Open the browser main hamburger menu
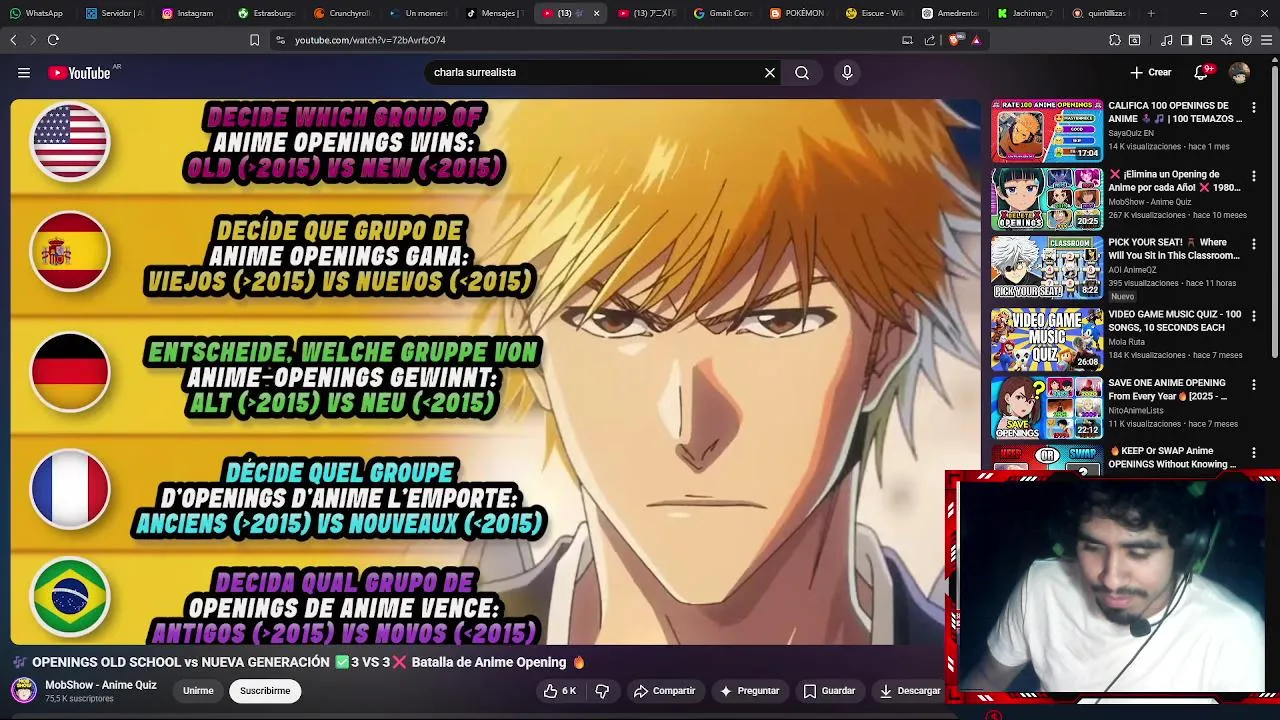Image resolution: width=1280 pixels, height=720 pixels. point(1267,40)
